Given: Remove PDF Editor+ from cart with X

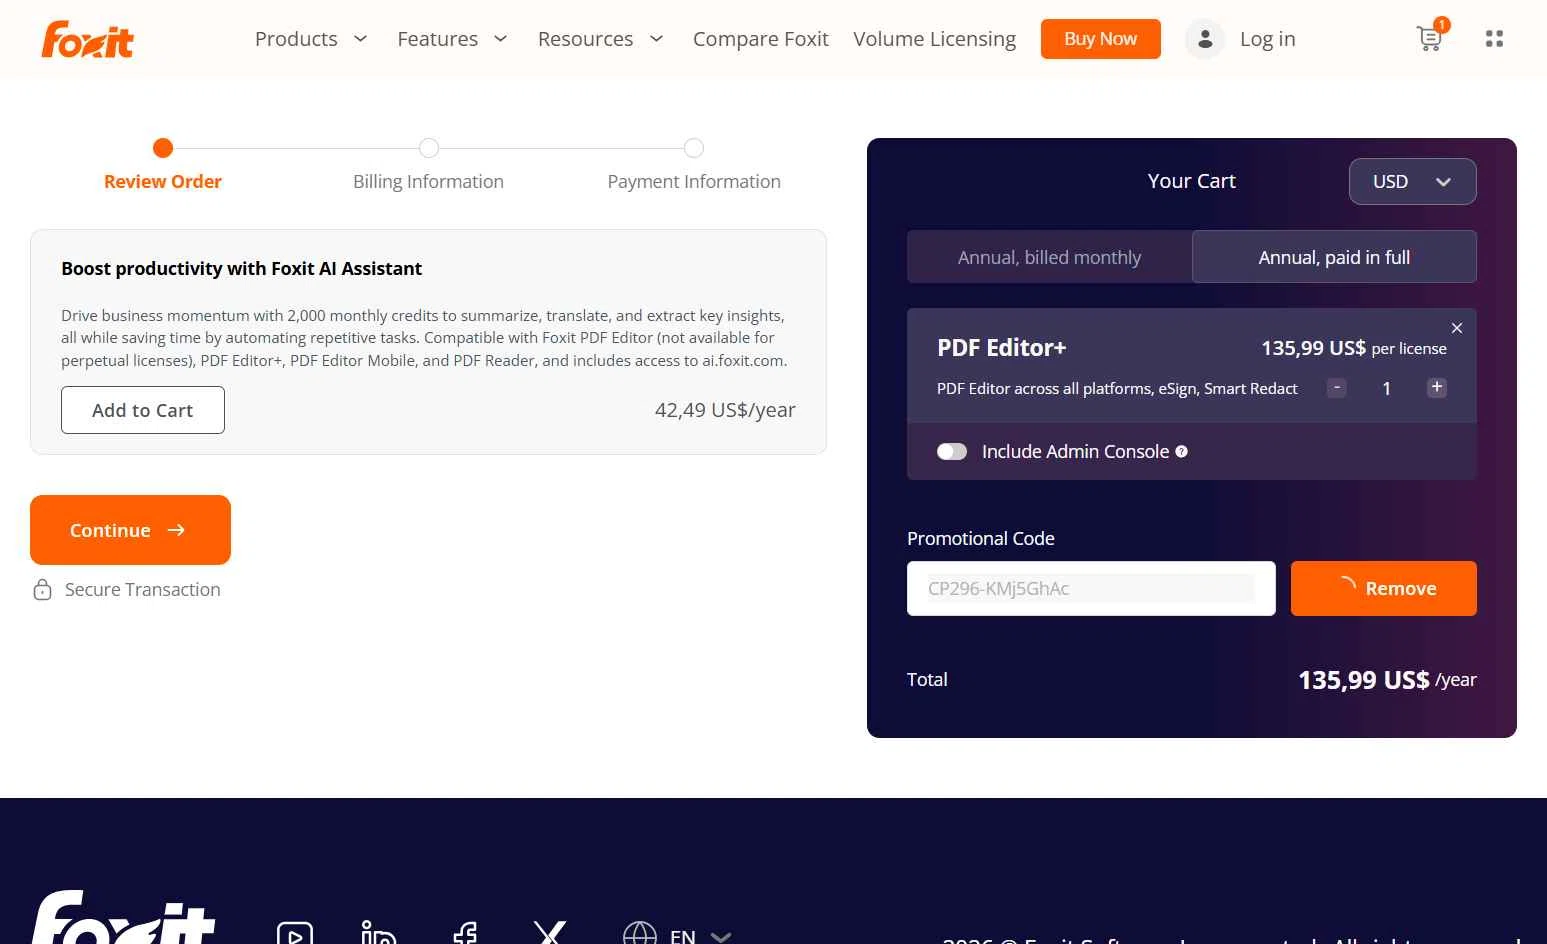Looking at the screenshot, I should 1457,328.
